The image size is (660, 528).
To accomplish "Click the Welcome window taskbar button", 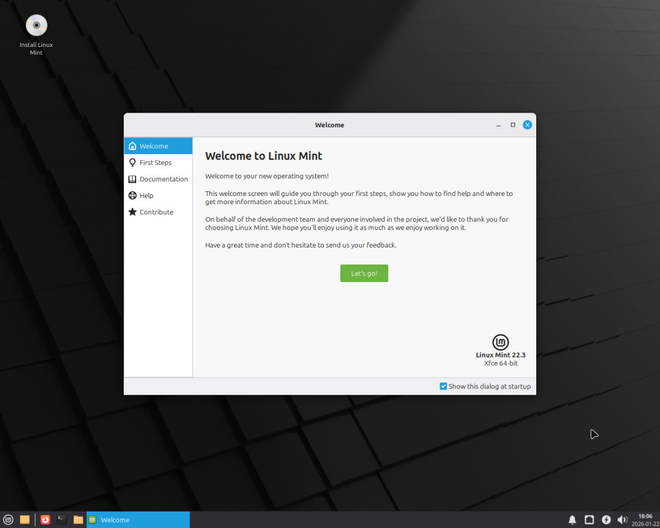I will point(138,520).
